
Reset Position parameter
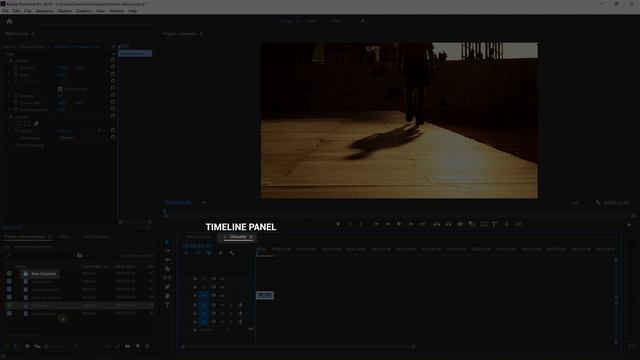113,68
